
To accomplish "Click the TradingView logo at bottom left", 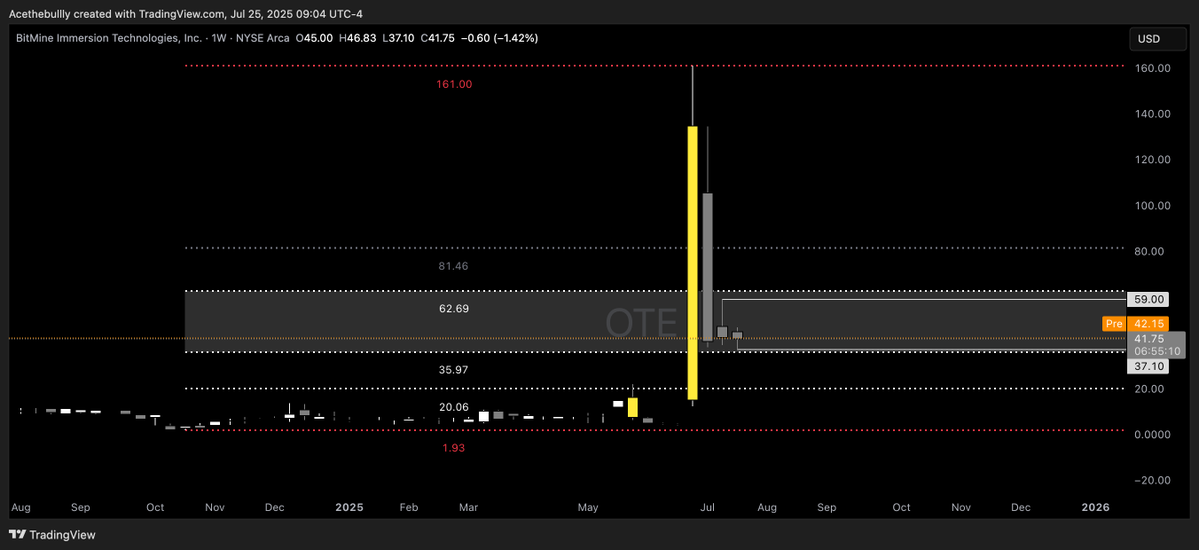I will (52, 535).
